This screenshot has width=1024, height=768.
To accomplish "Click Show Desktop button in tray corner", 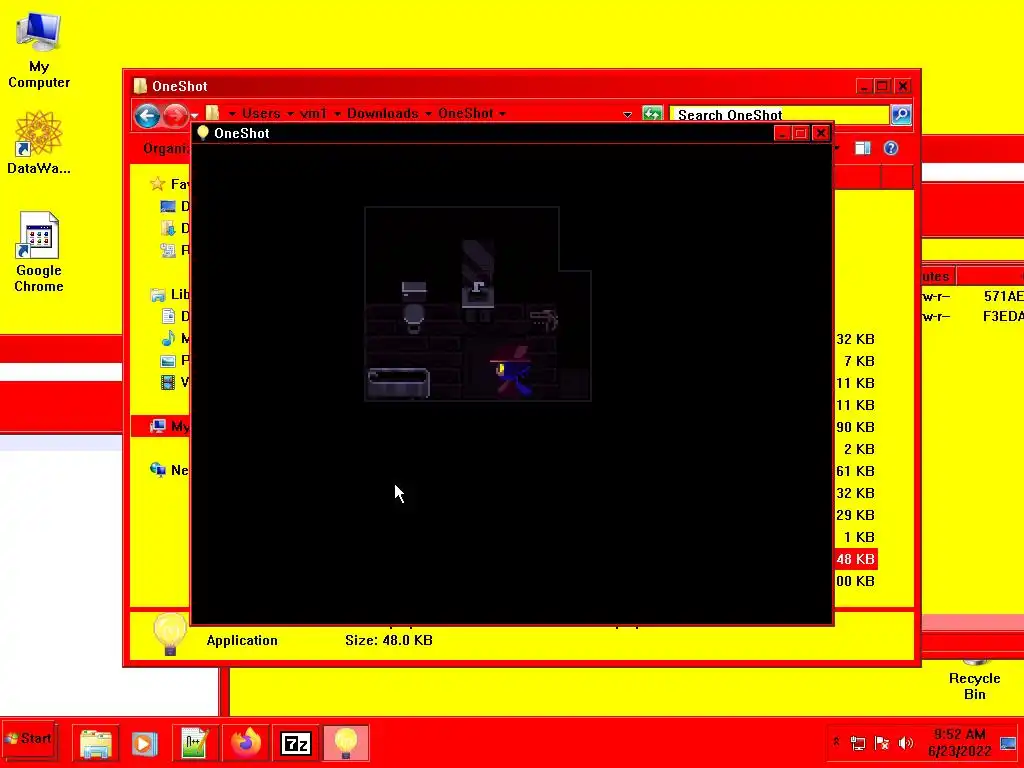I will pyautogui.click(x=1009, y=743).
